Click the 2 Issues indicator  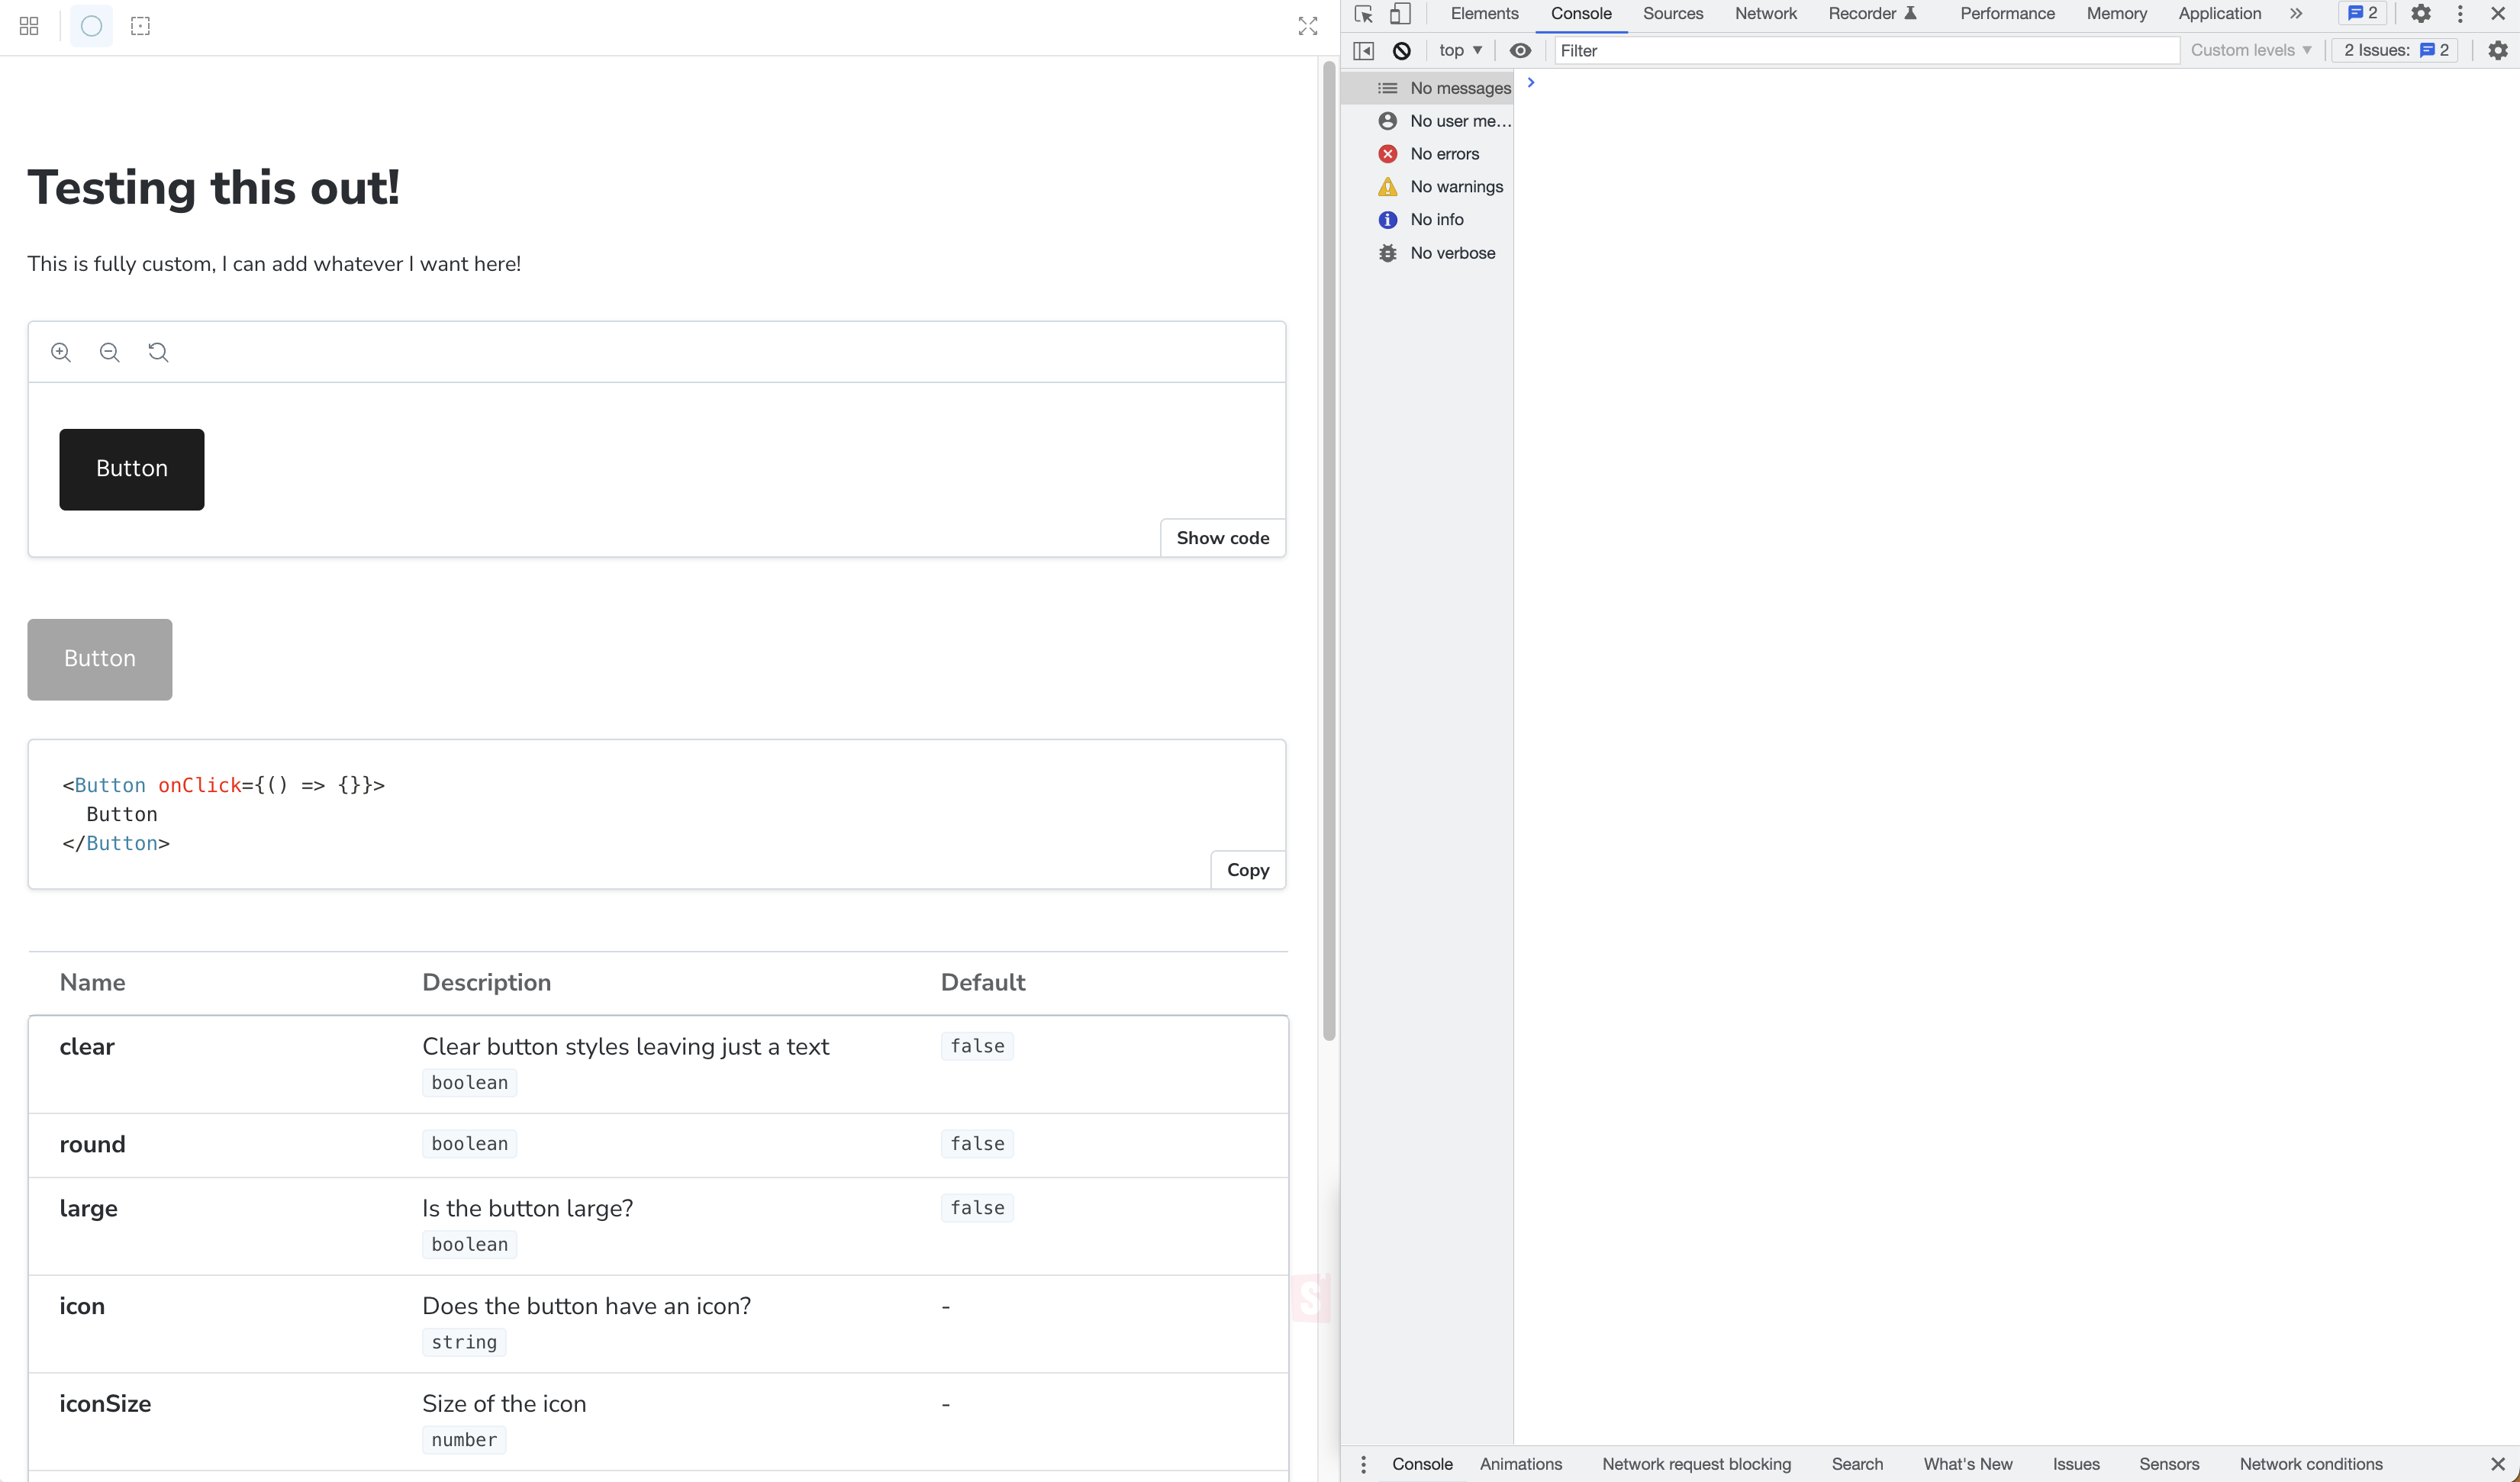tap(2395, 51)
